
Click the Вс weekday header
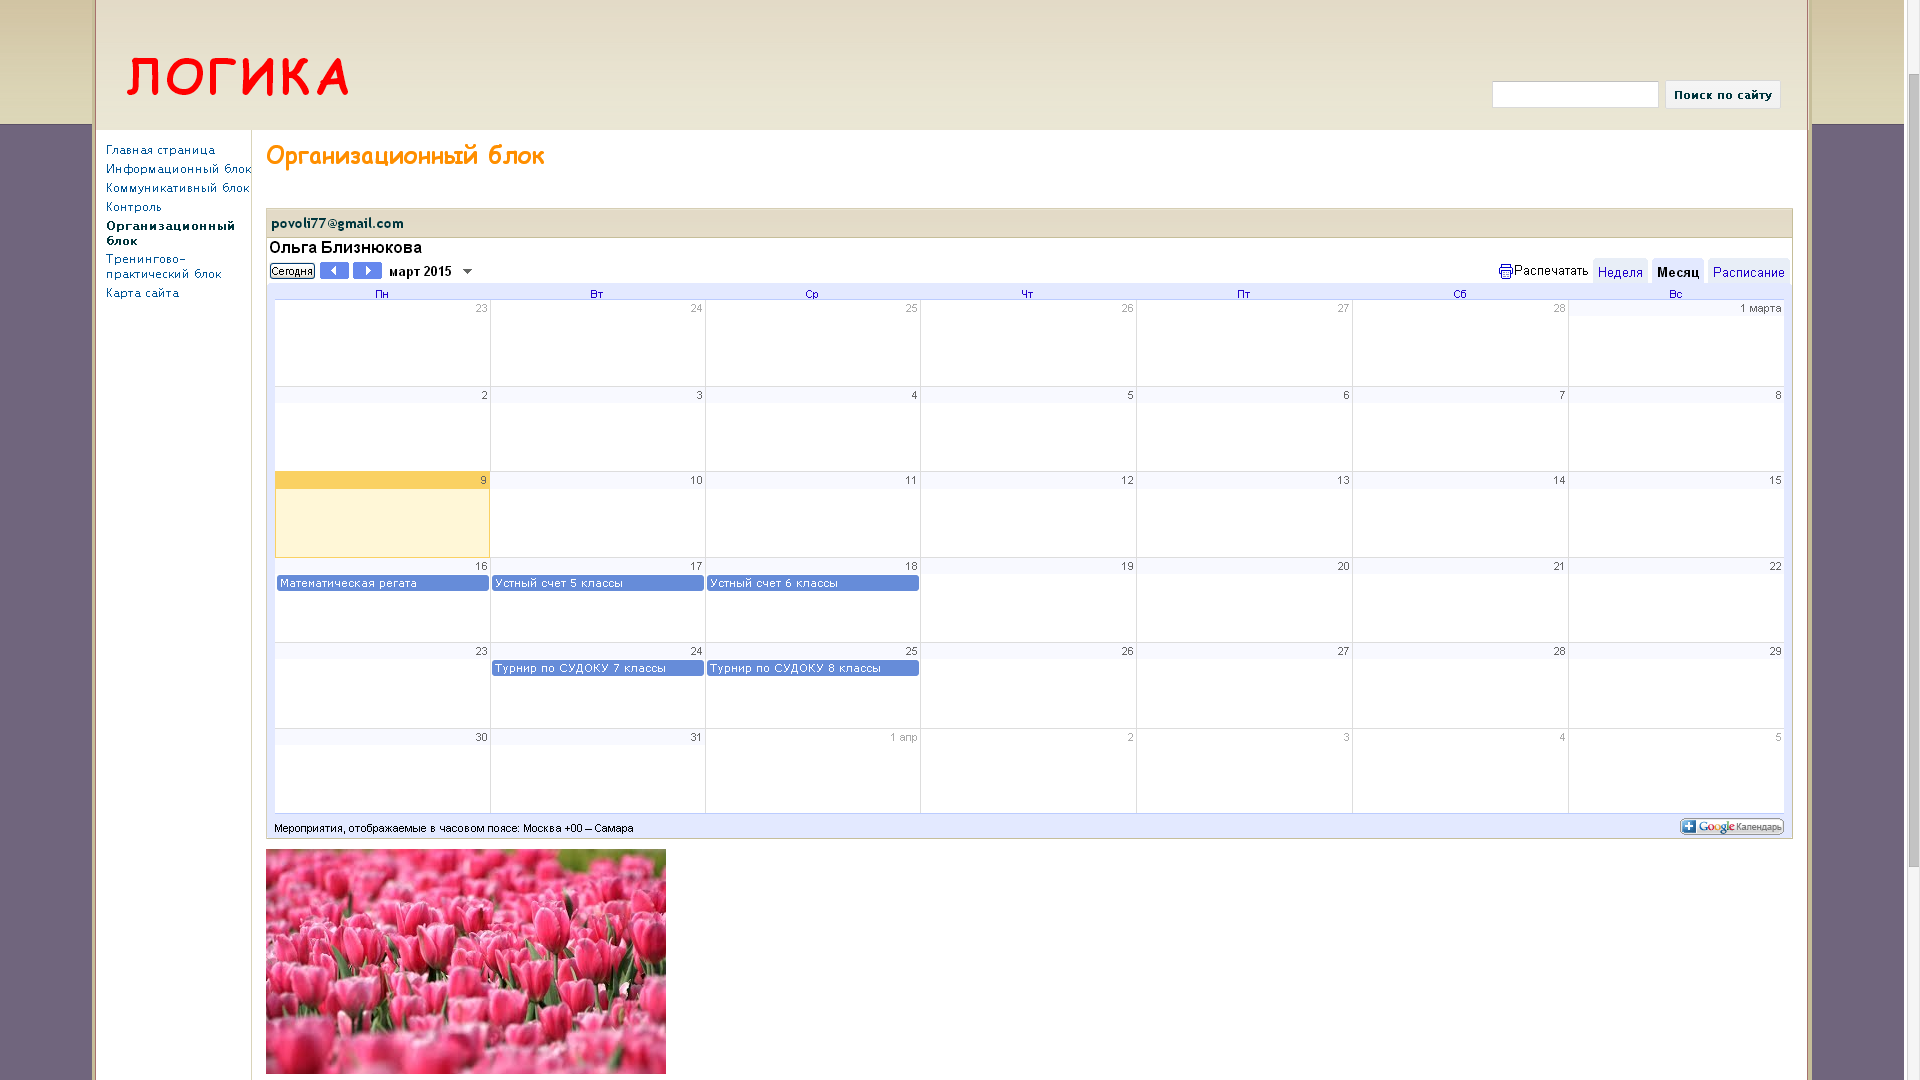[1676, 294]
